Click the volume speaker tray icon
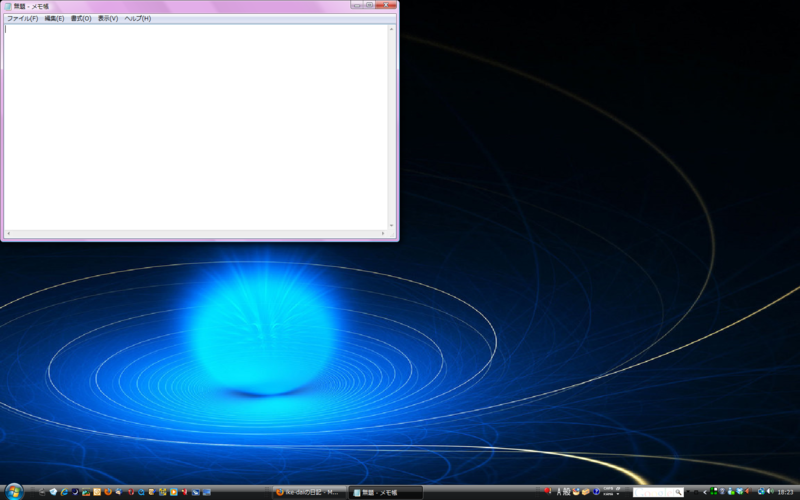 [770, 492]
